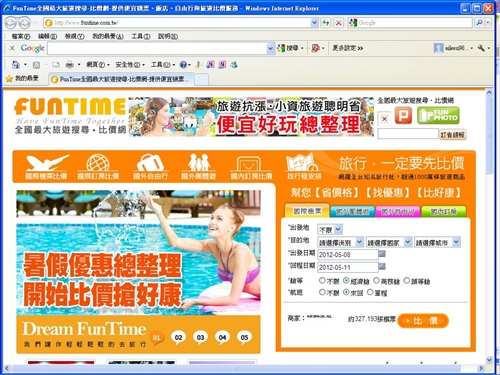Click the browser Forward arrow button
Screen dimensions: 500x375
coord(24,23)
